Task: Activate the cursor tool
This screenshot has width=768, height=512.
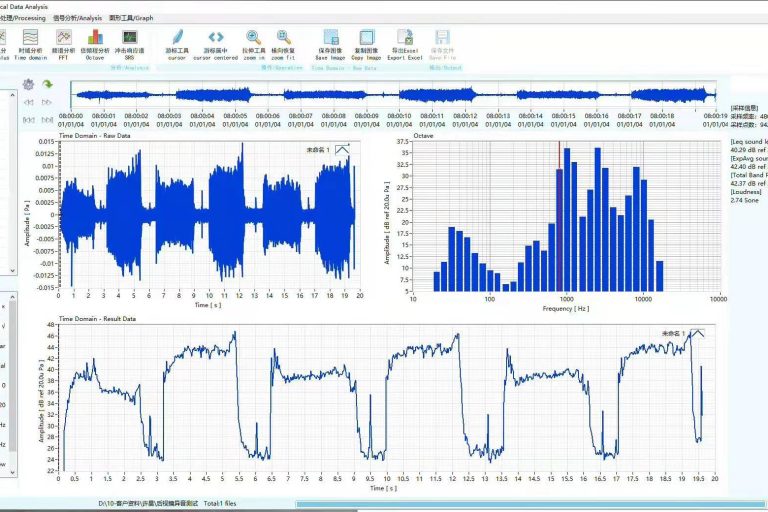Action: 176,40
